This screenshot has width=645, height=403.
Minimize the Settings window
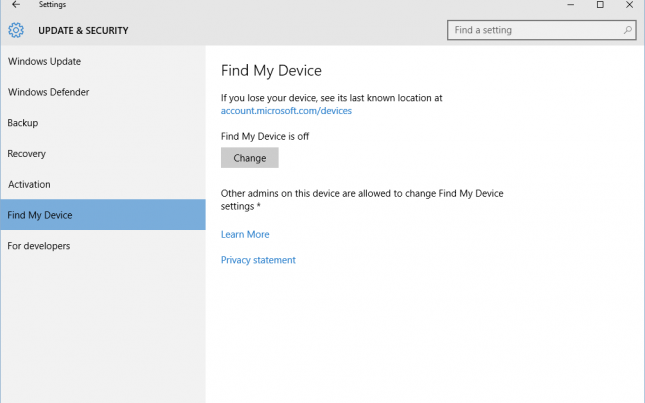pyautogui.click(x=566, y=5)
